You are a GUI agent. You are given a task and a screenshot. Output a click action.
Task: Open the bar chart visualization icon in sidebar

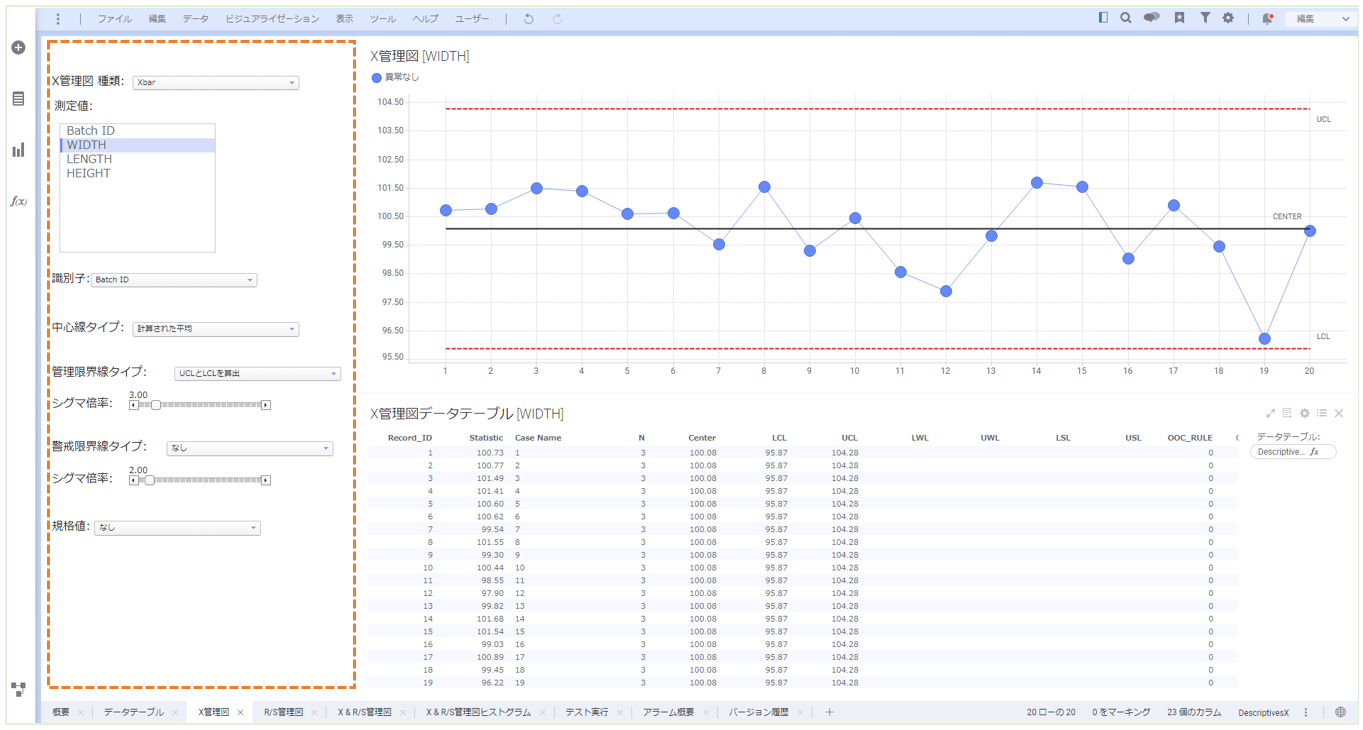pos(18,150)
